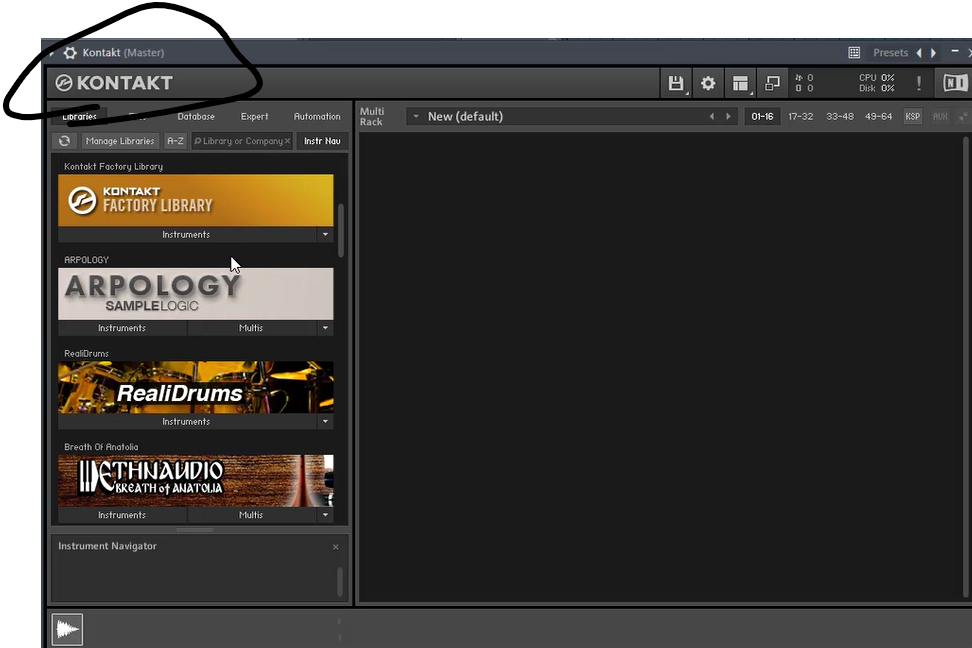
Task: Clear the library search field X
Action: [287, 141]
